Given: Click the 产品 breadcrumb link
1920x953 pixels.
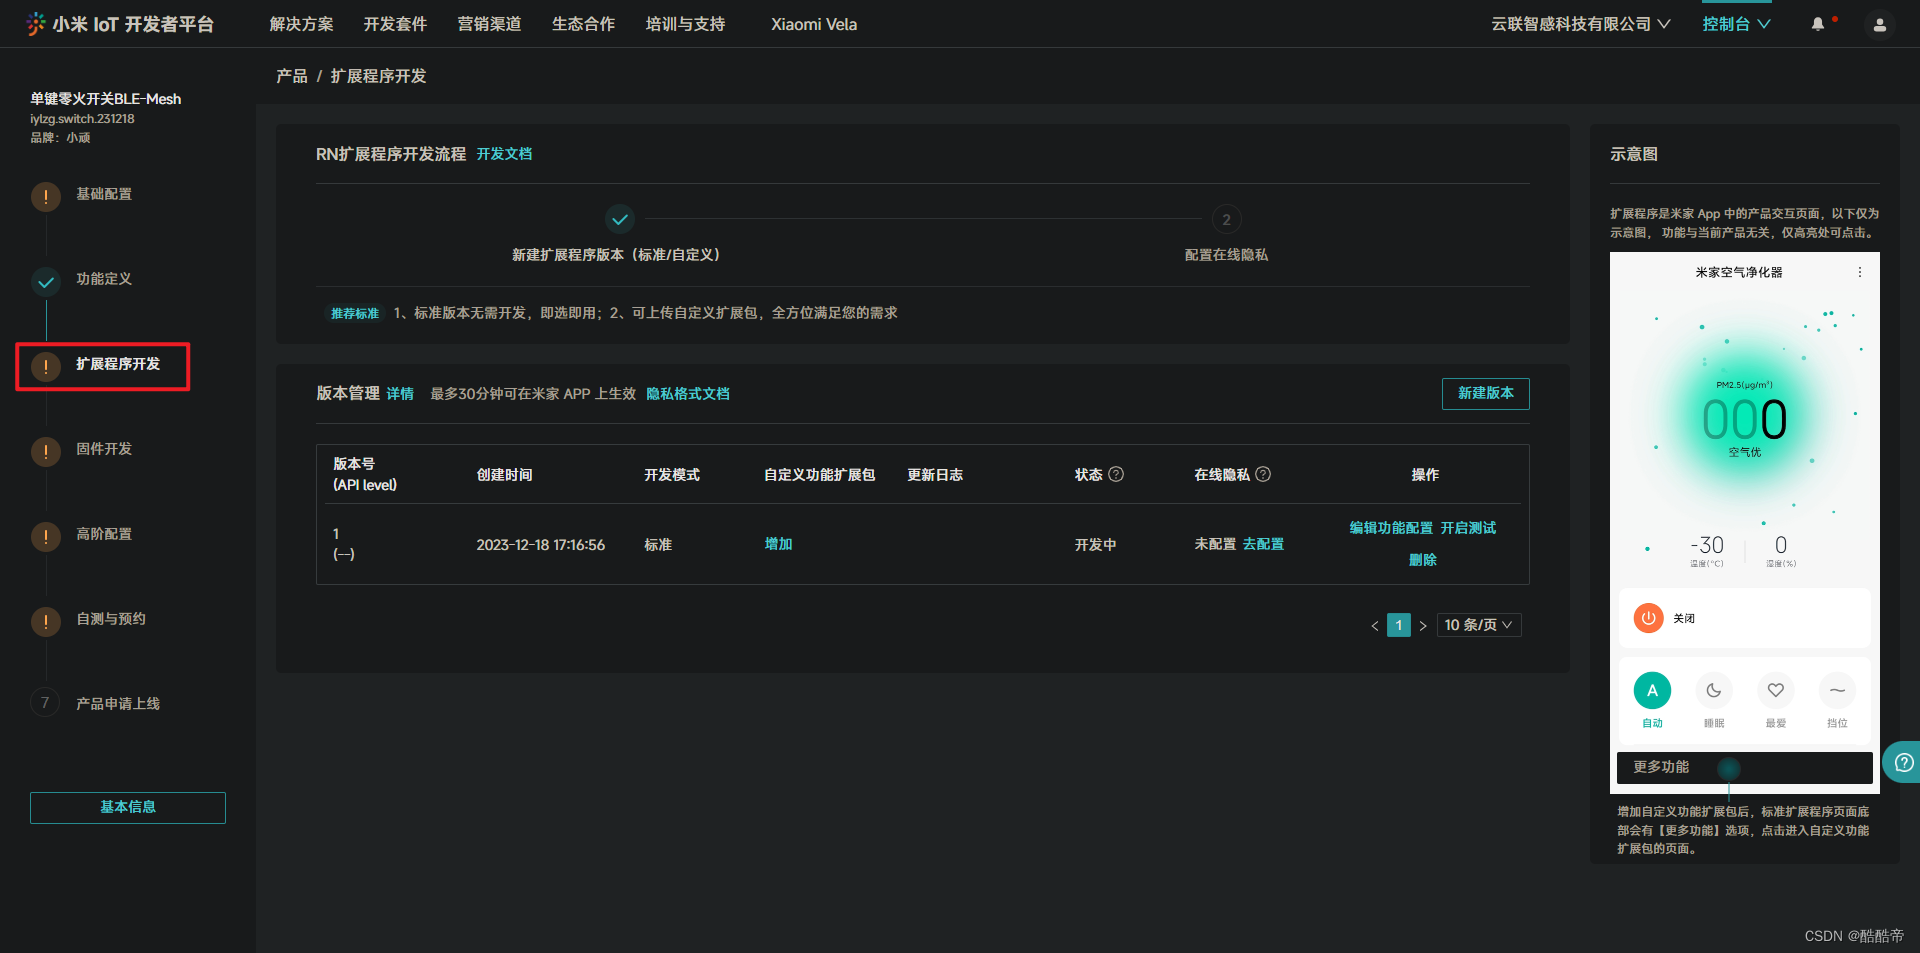Looking at the screenshot, I should [292, 76].
